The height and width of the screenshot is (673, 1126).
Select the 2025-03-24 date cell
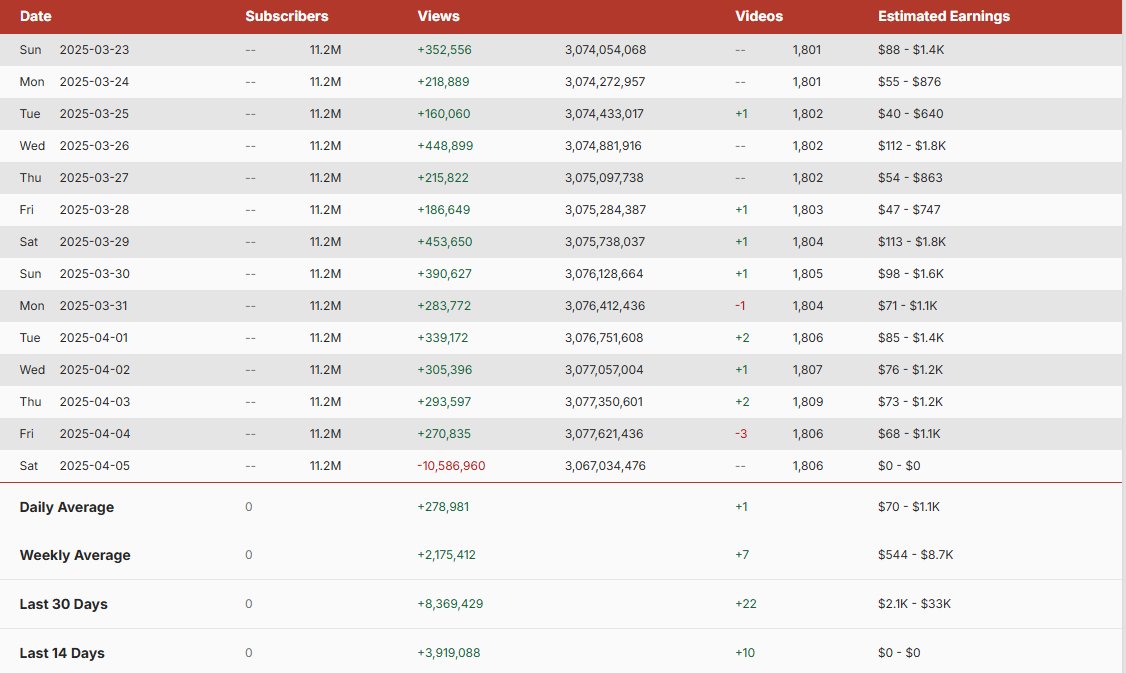[94, 82]
